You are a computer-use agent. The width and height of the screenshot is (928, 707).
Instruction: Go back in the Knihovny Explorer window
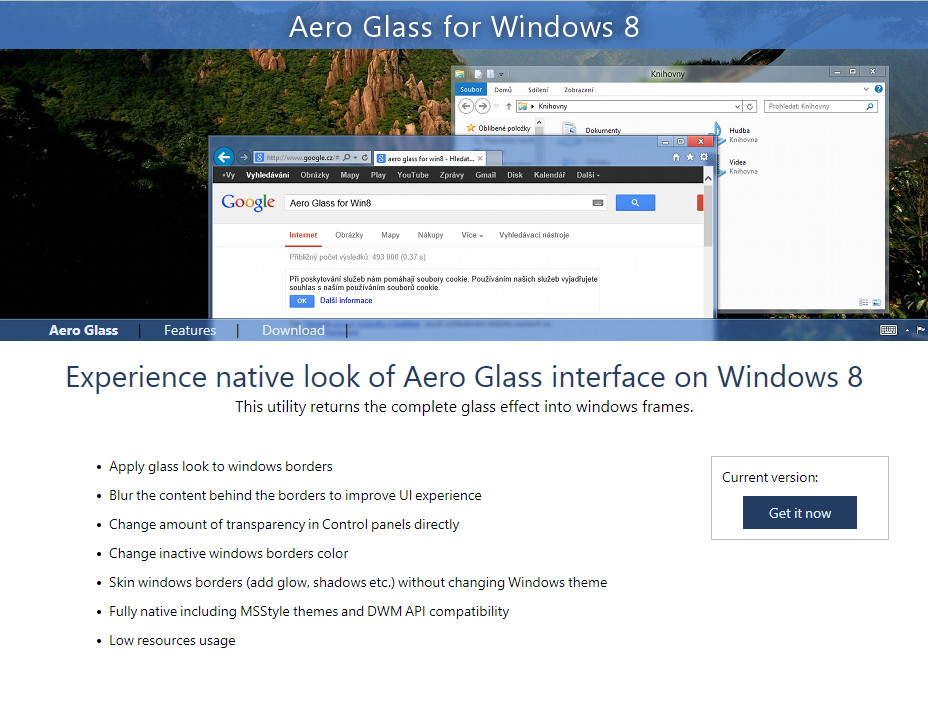[466, 106]
